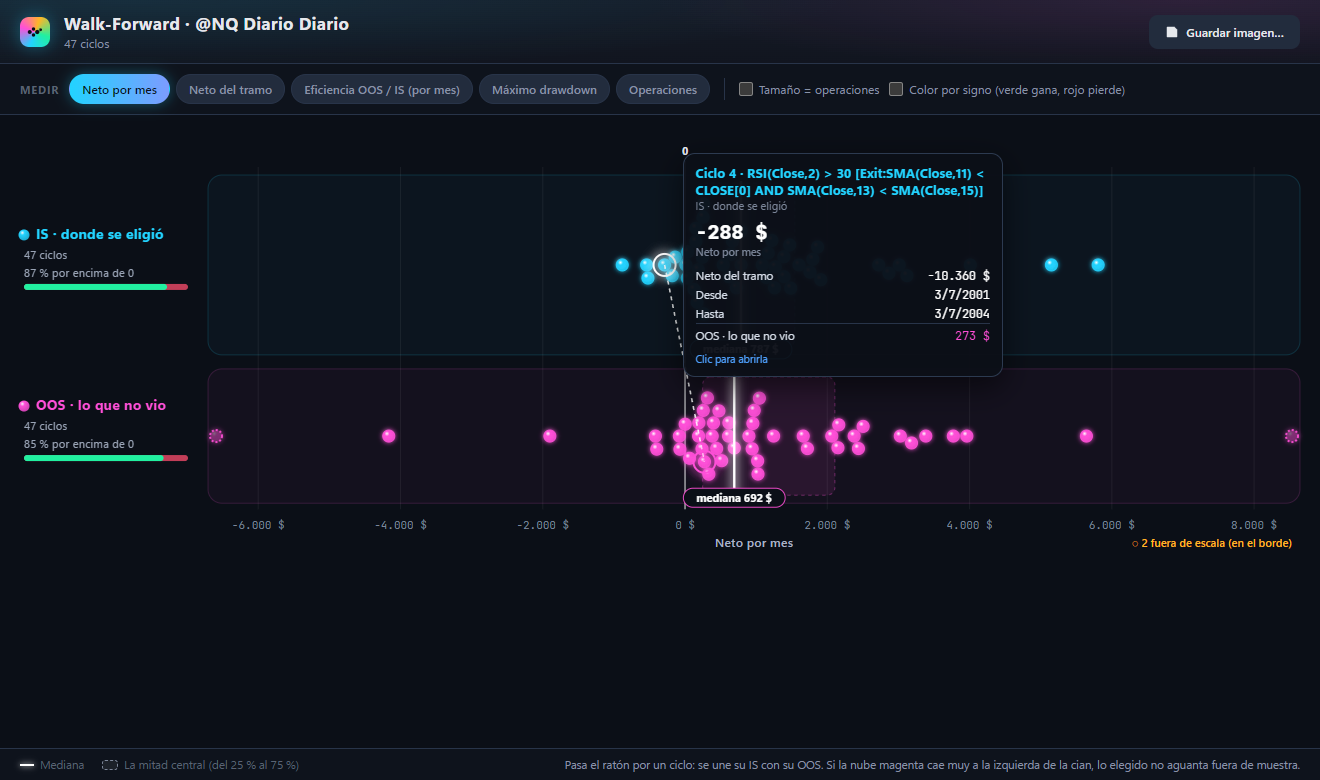Image resolution: width=1320 pixels, height=780 pixels.
Task: Click the 'Neto por mes' axis title
Action: click(754, 543)
